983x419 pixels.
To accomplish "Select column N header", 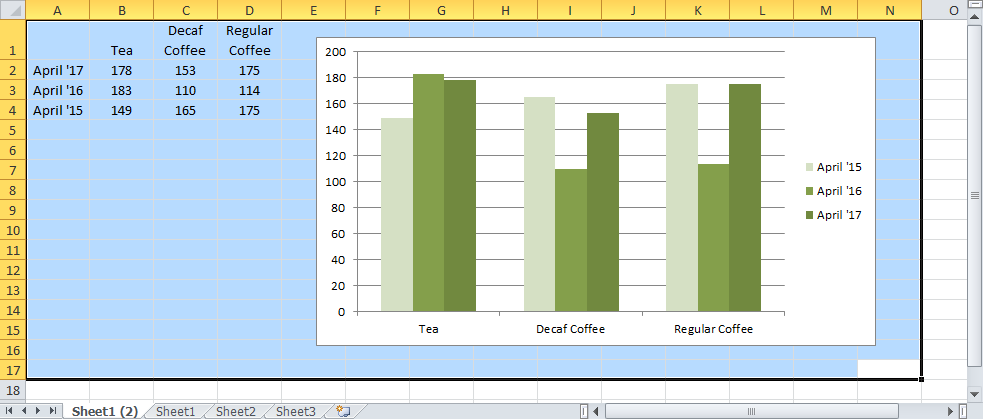I will coord(890,10).
